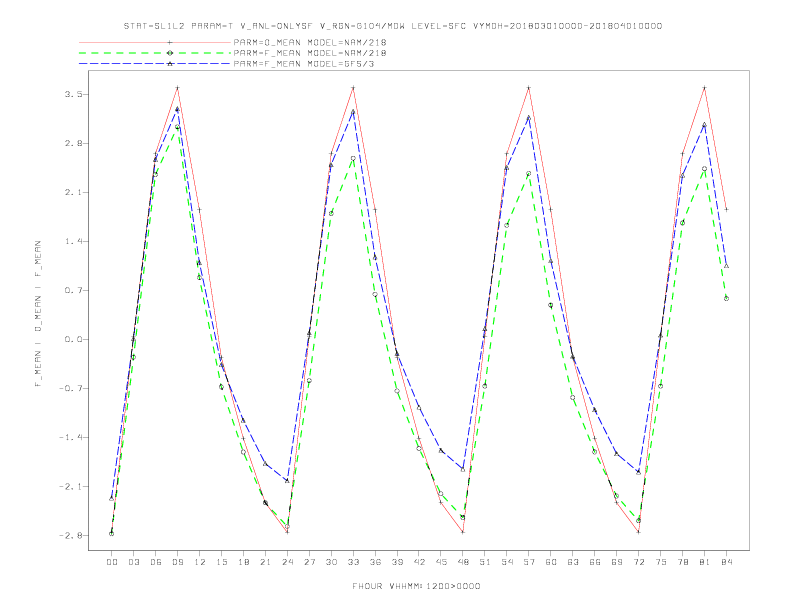Click blue GFS/3 triangle point at hour 24
The width and height of the screenshot is (792, 612).
(x=287, y=481)
